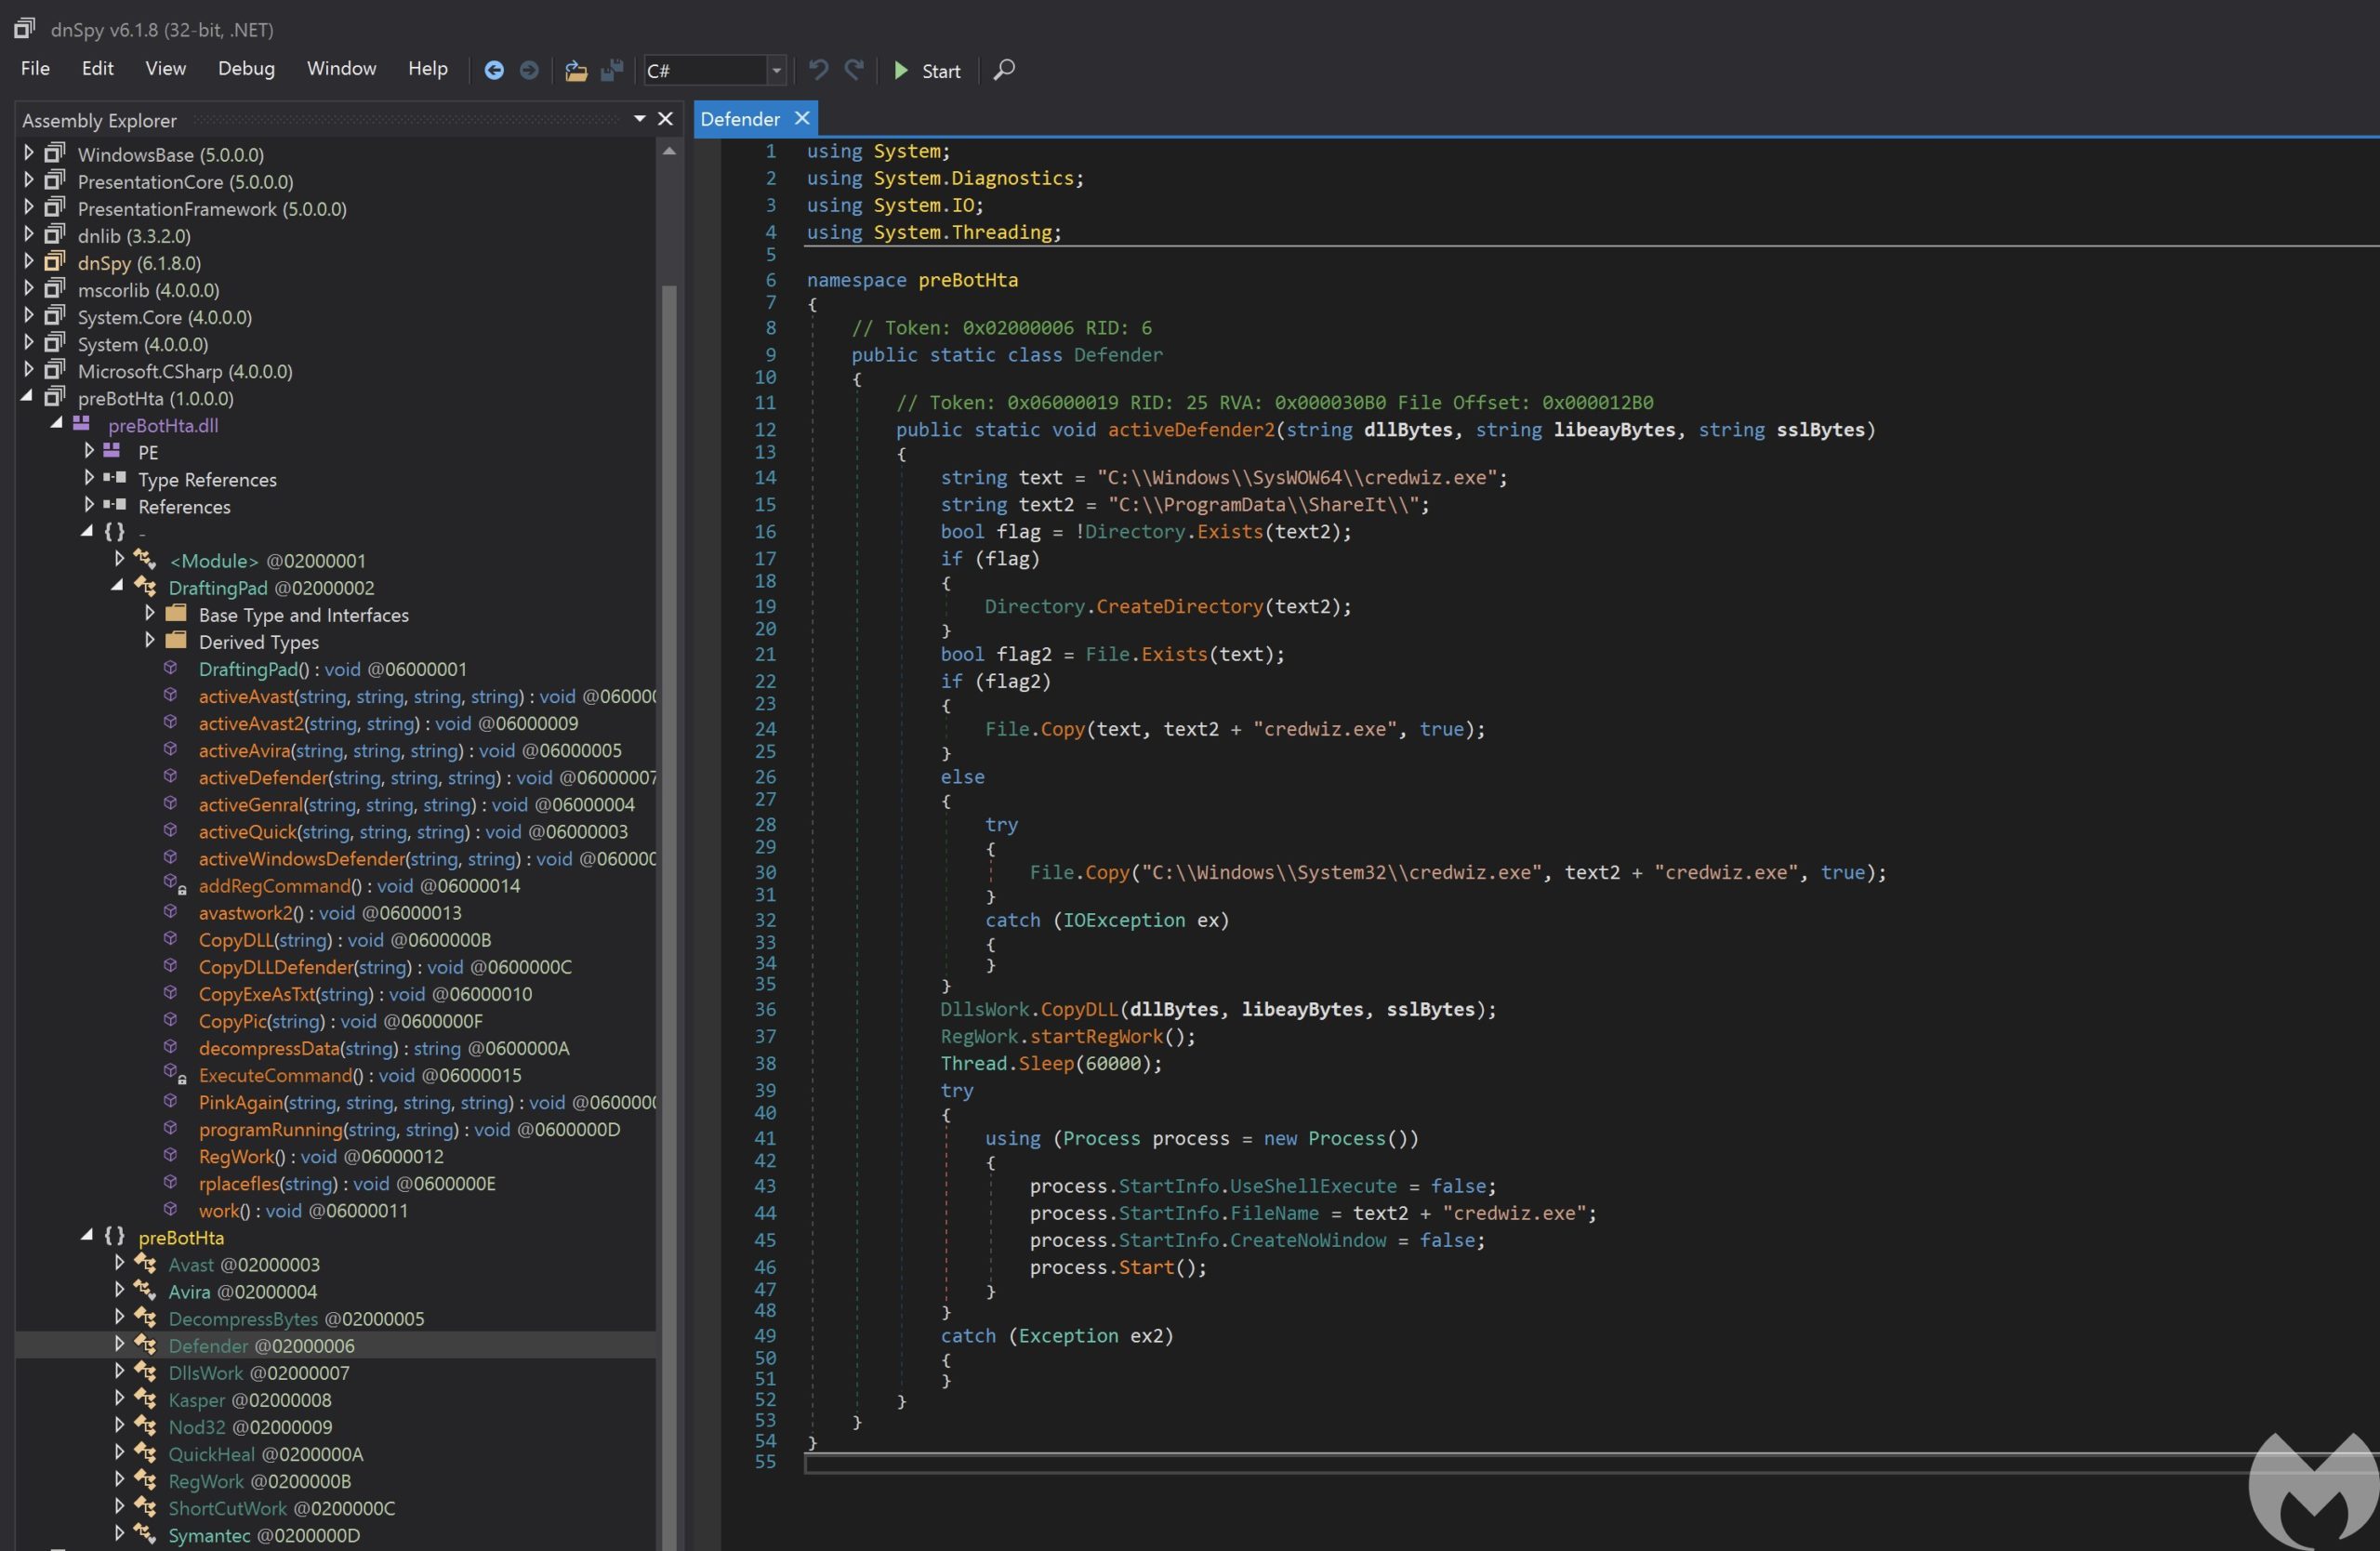Select activeDefender method in tree
2380x1551 pixels.
(x=428, y=777)
